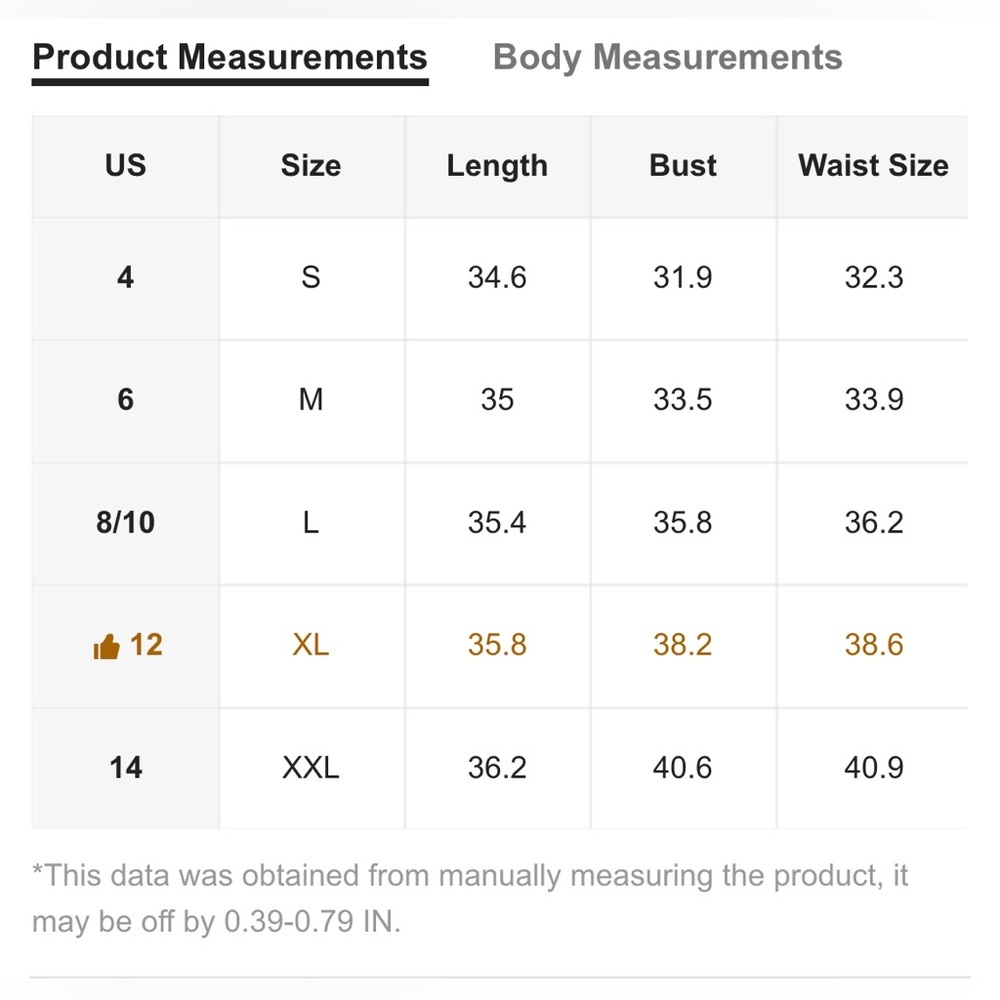The width and height of the screenshot is (1000, 1000).
Task: Click the Waist Size column header
Action: 873,166
